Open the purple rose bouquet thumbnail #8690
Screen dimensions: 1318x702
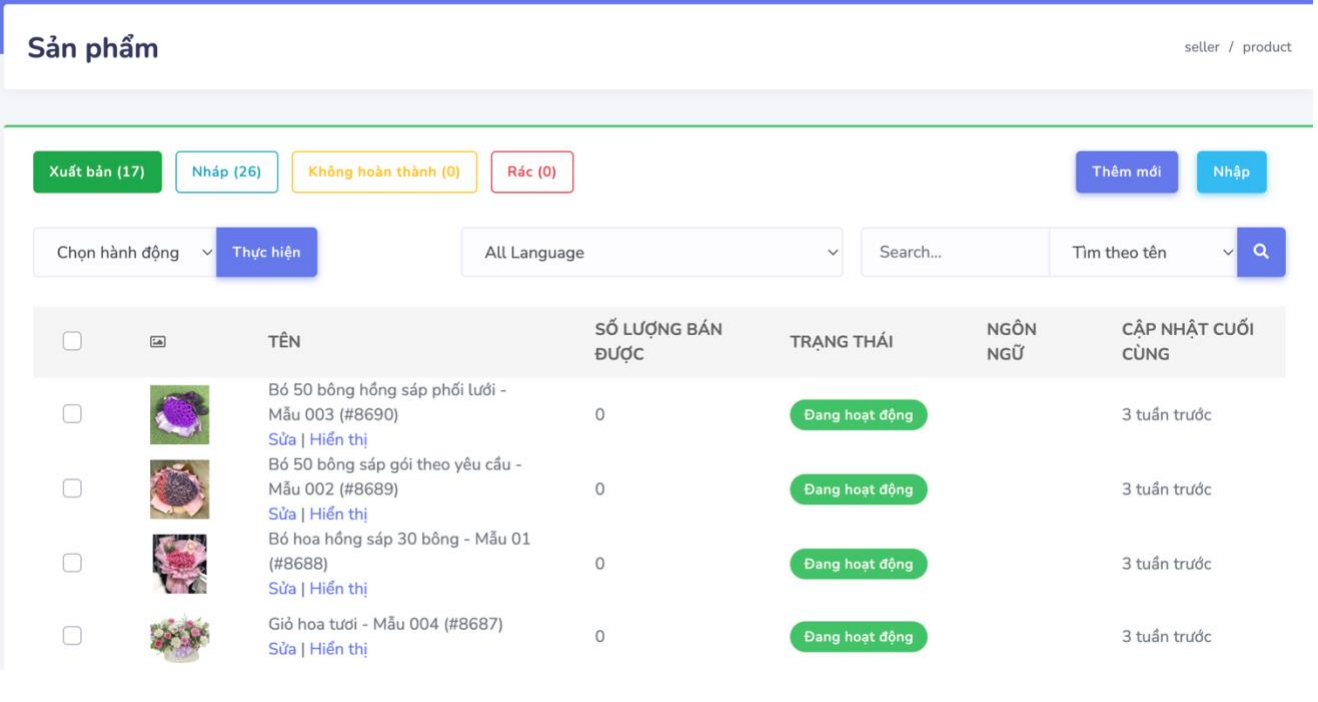[180, 414]
